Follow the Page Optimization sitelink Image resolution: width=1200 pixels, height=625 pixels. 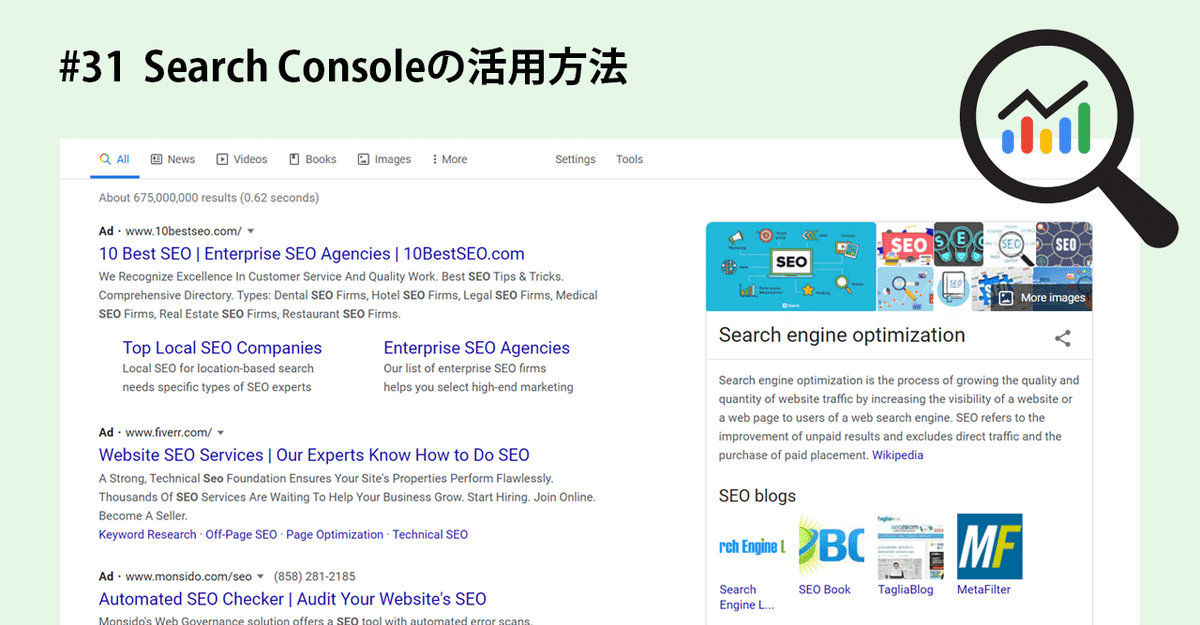point(334,535)
